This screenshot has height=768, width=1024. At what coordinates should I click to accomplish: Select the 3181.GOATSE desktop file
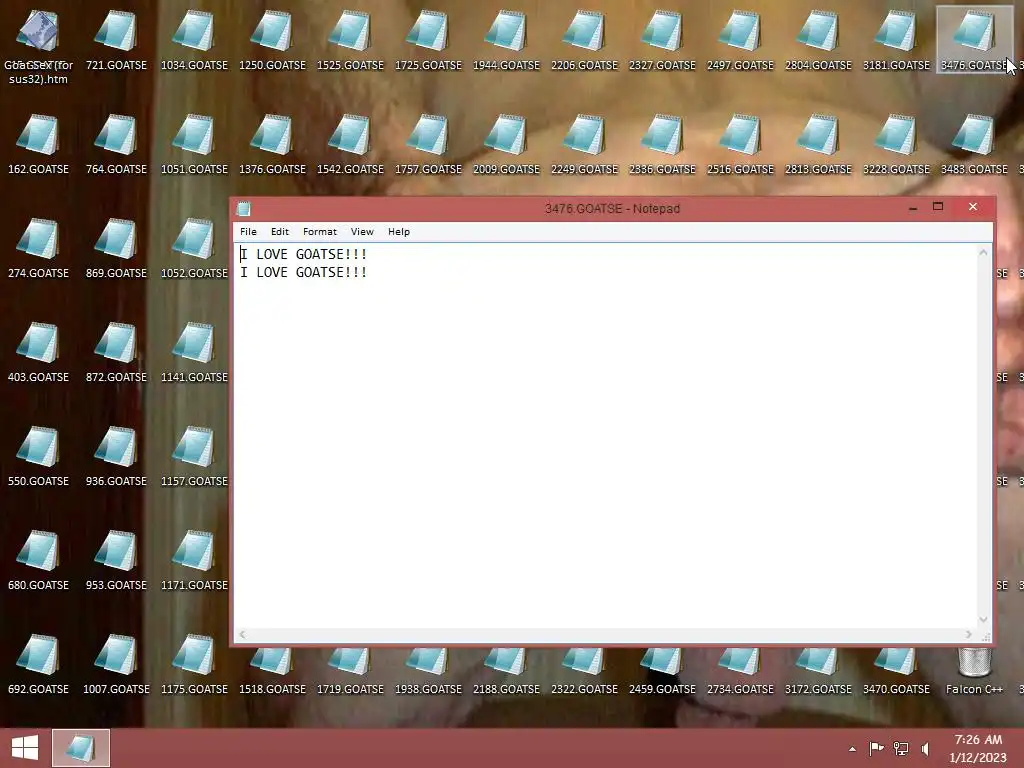896,40
